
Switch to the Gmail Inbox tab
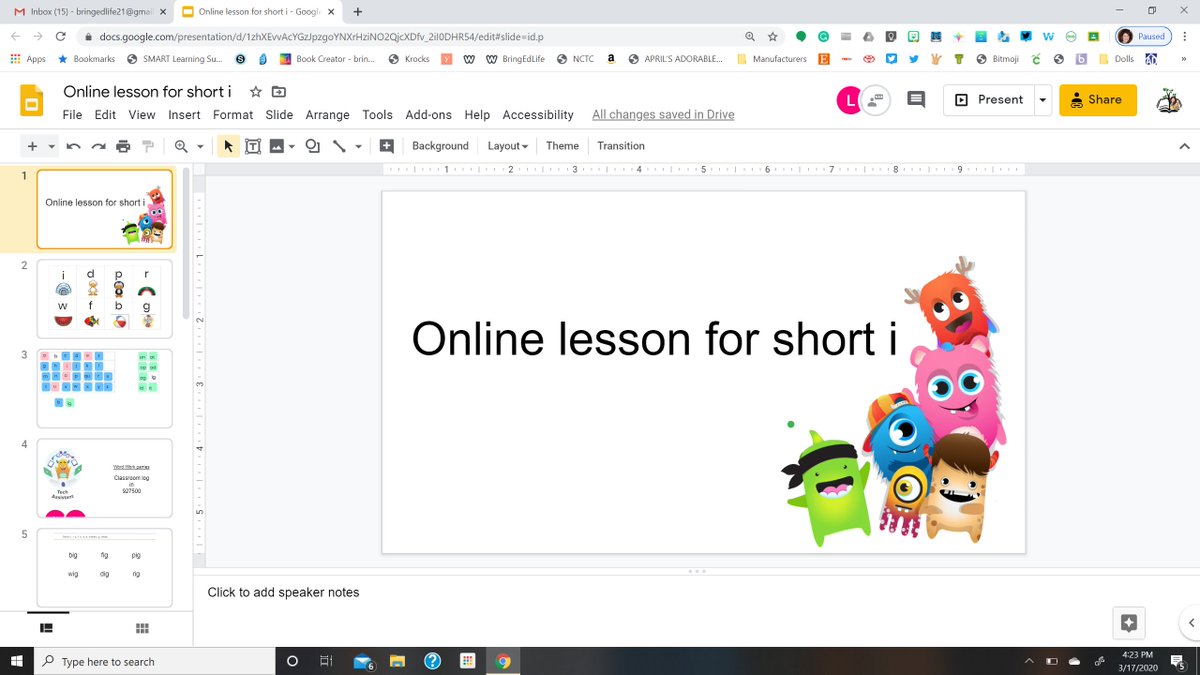88,11
